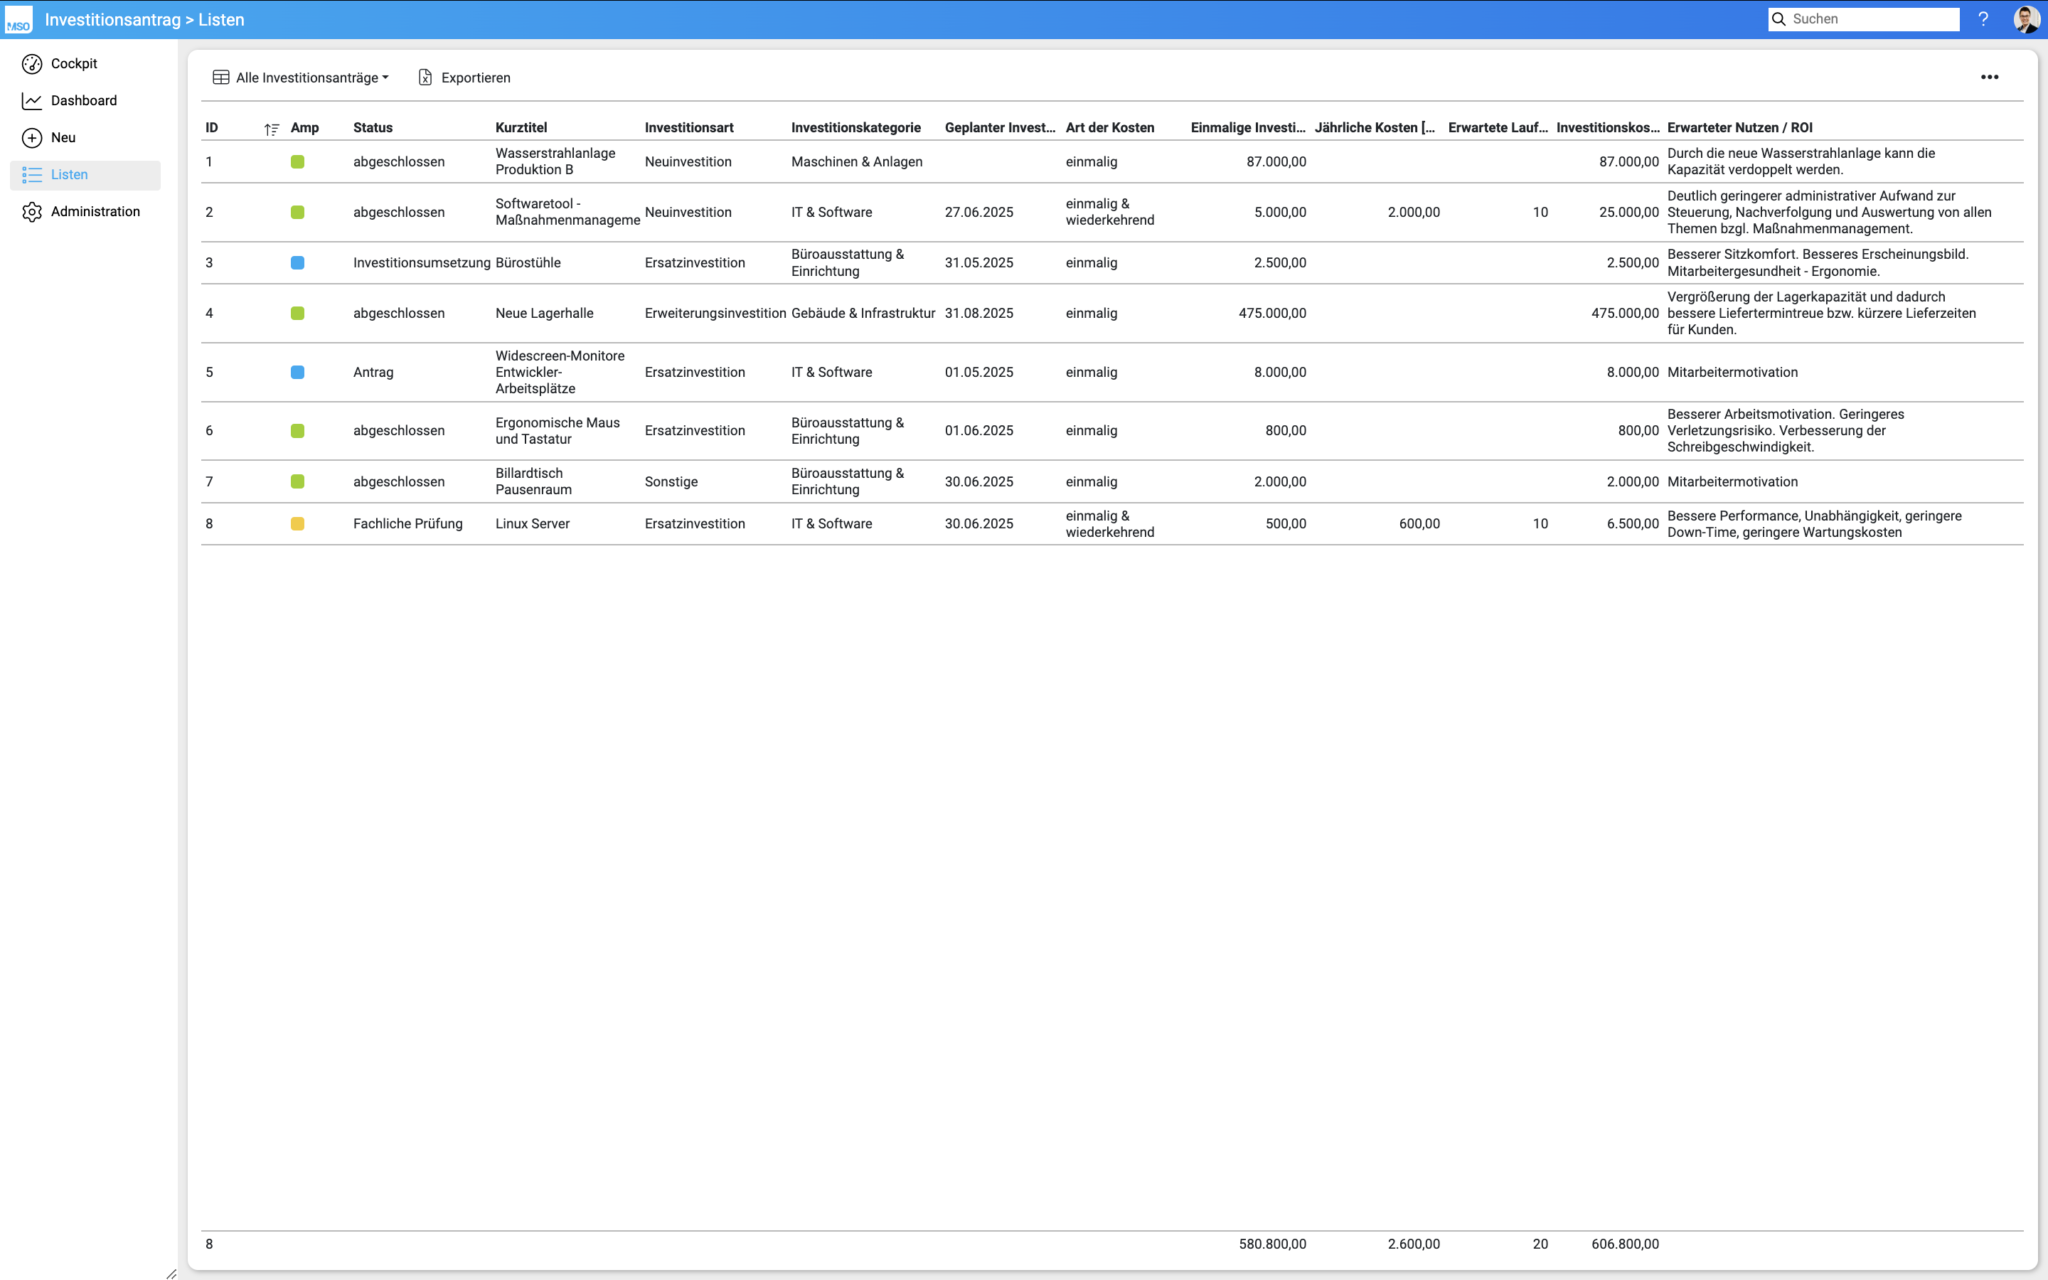Click the Listen list icon
The image size is (2048, 1280).
pos(32,175)
